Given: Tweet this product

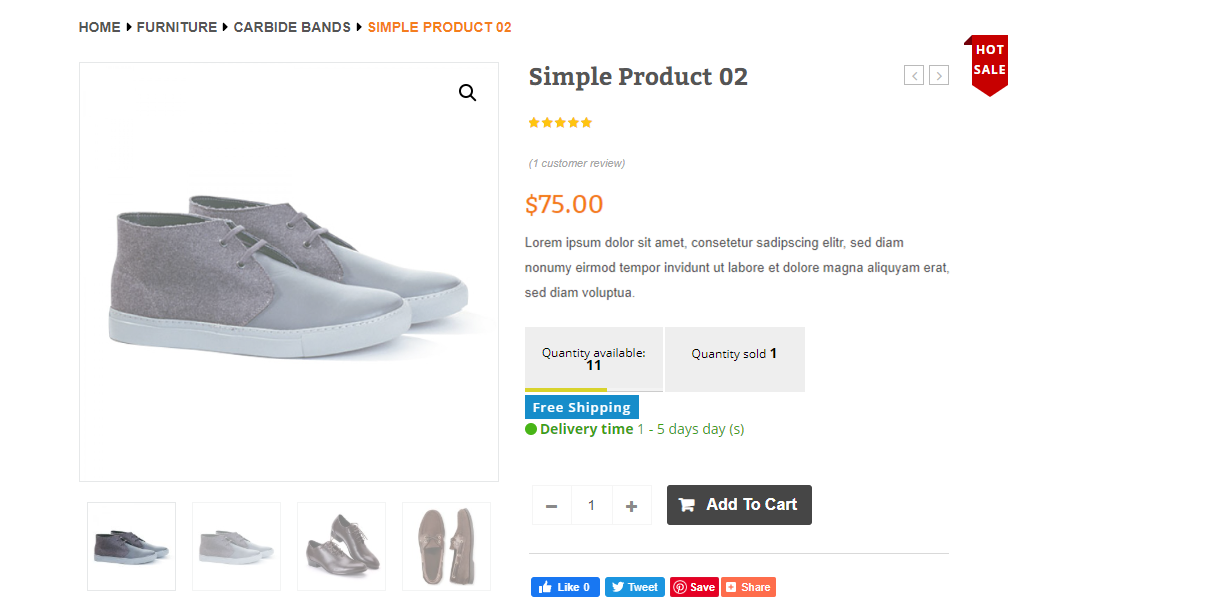Looking at the screenshot, I should 634,587.
